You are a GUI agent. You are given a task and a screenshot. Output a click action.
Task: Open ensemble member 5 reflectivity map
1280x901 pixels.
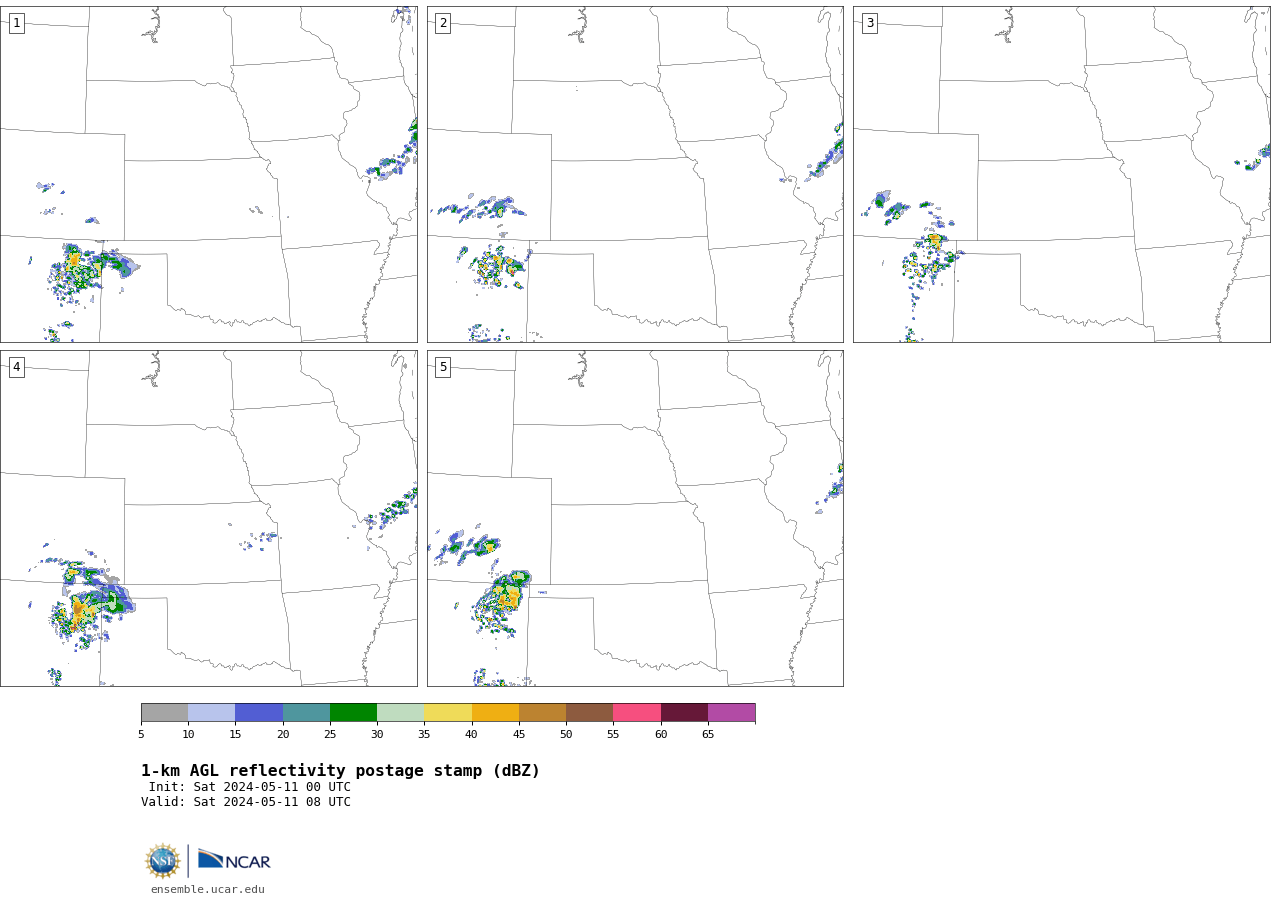click(x=635, y=518)
